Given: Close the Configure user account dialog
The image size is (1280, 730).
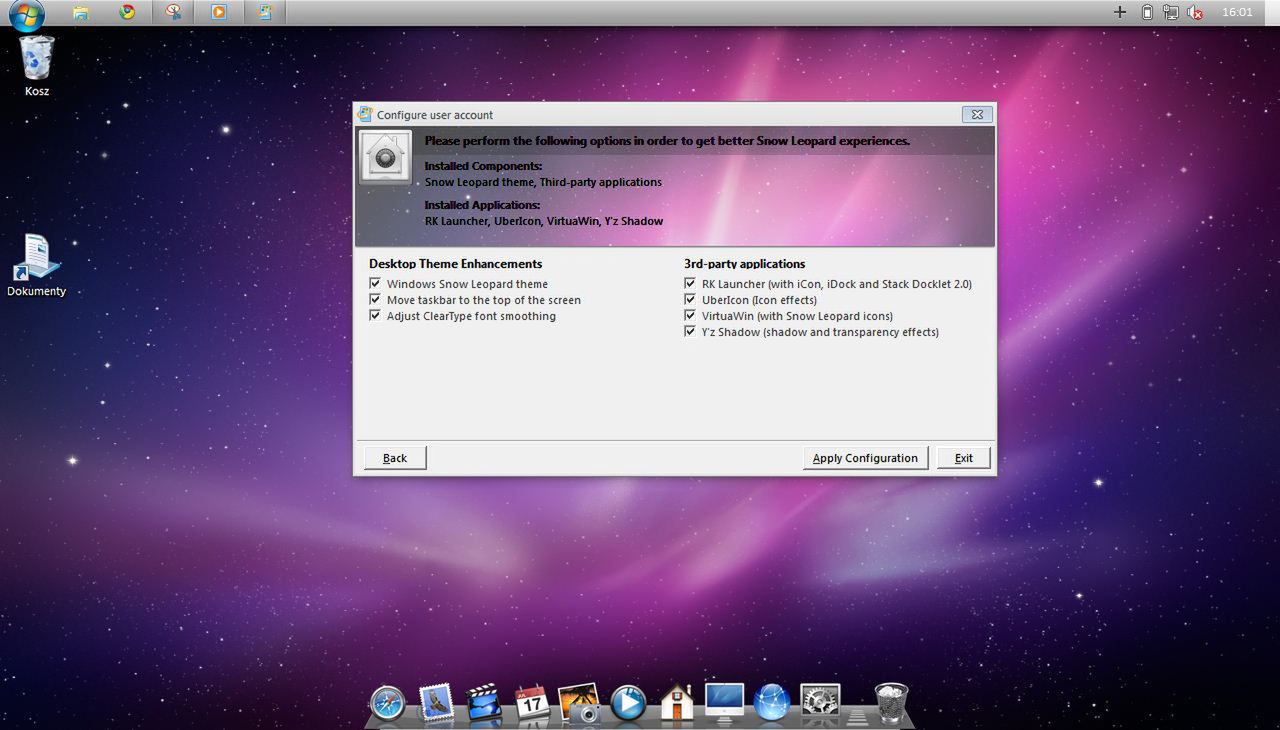Looking at the screenshot, I should pyautogui.click(x=977, y=114).
